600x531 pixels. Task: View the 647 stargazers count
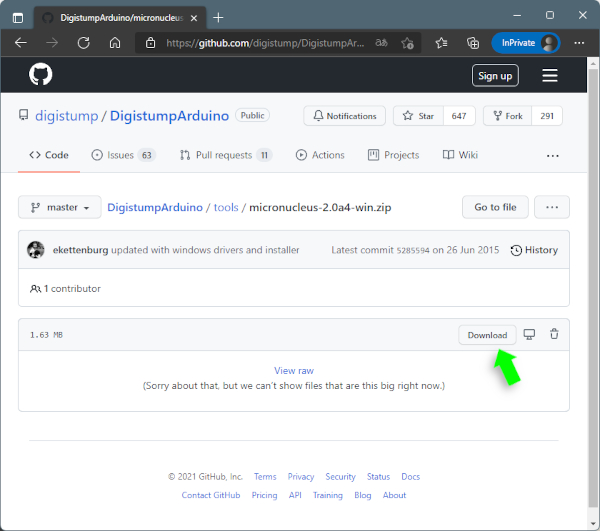pos(459,116)
